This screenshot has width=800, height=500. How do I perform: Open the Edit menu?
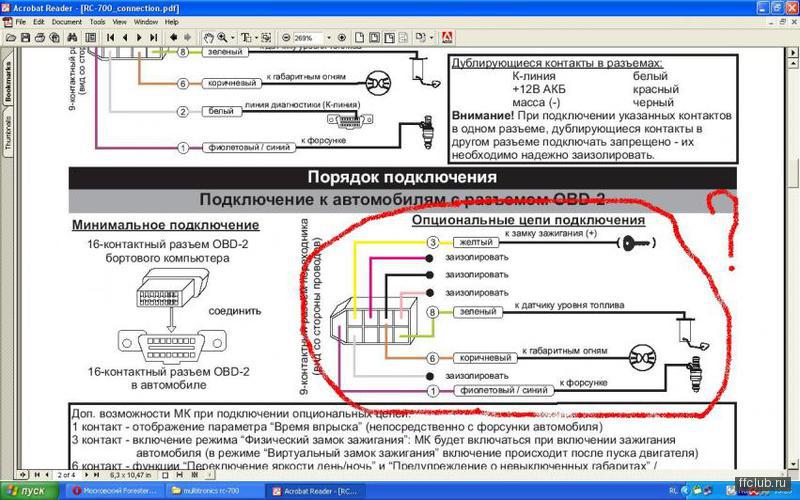click(x=39, y=22)
